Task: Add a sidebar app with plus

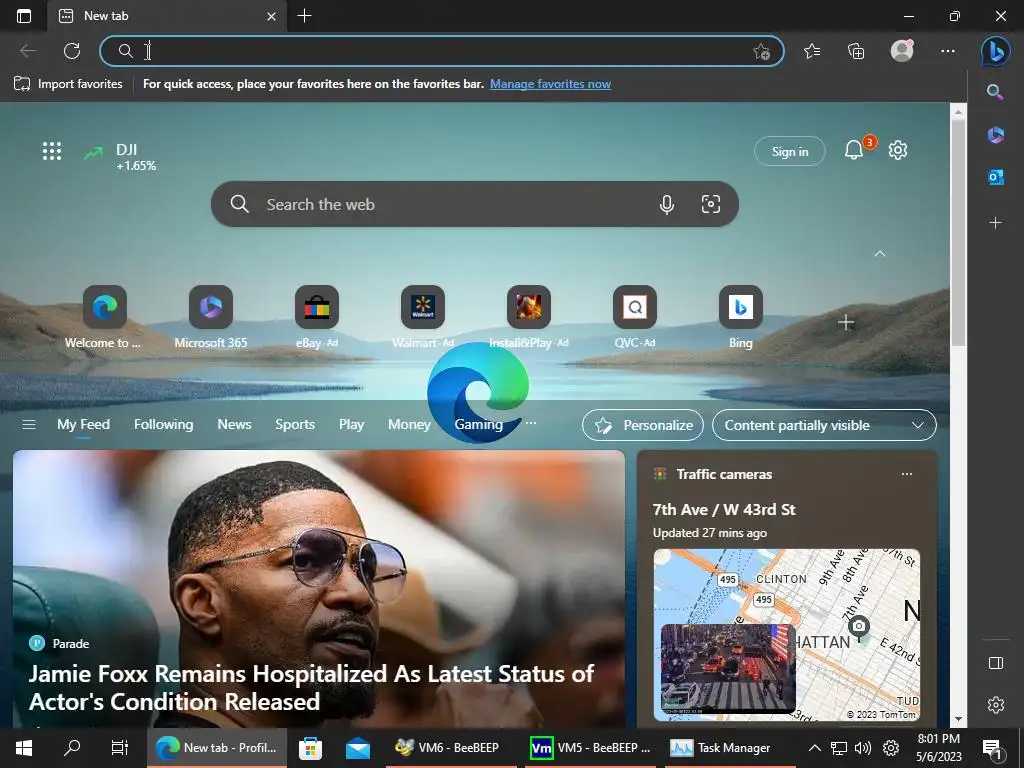Action: tap(995, 223)
